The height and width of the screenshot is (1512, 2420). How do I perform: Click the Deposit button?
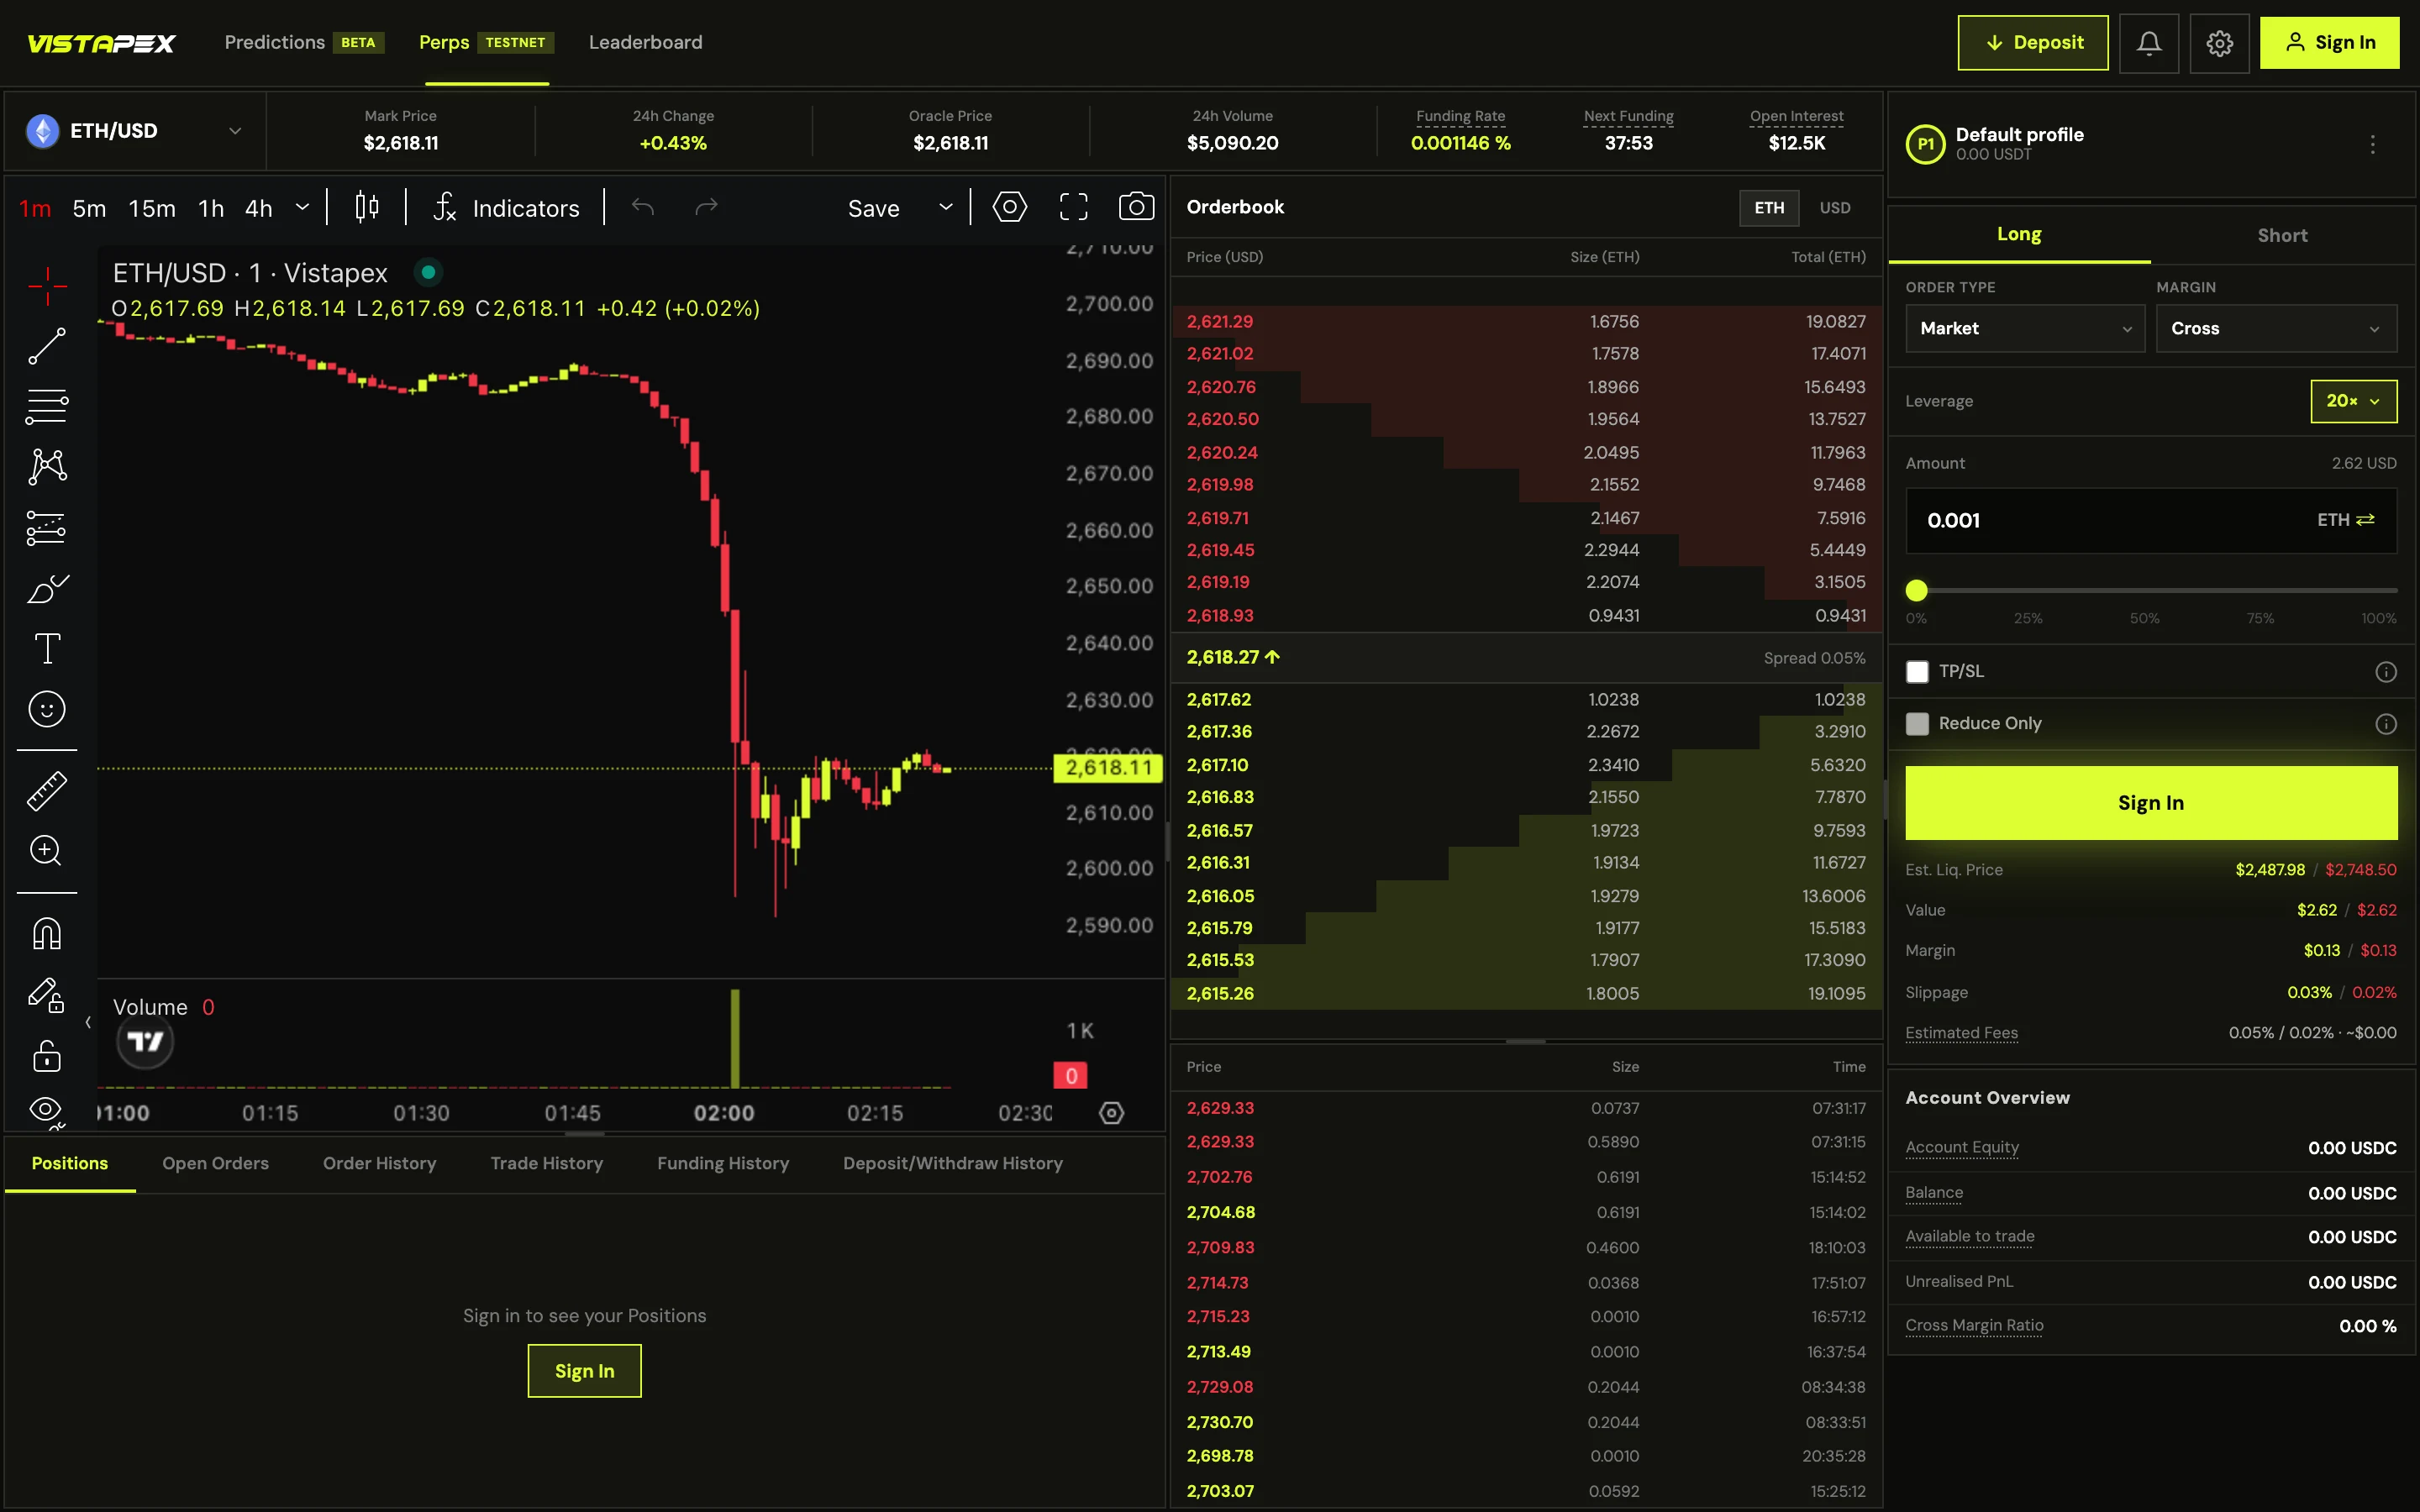[x=2033, y=43]
